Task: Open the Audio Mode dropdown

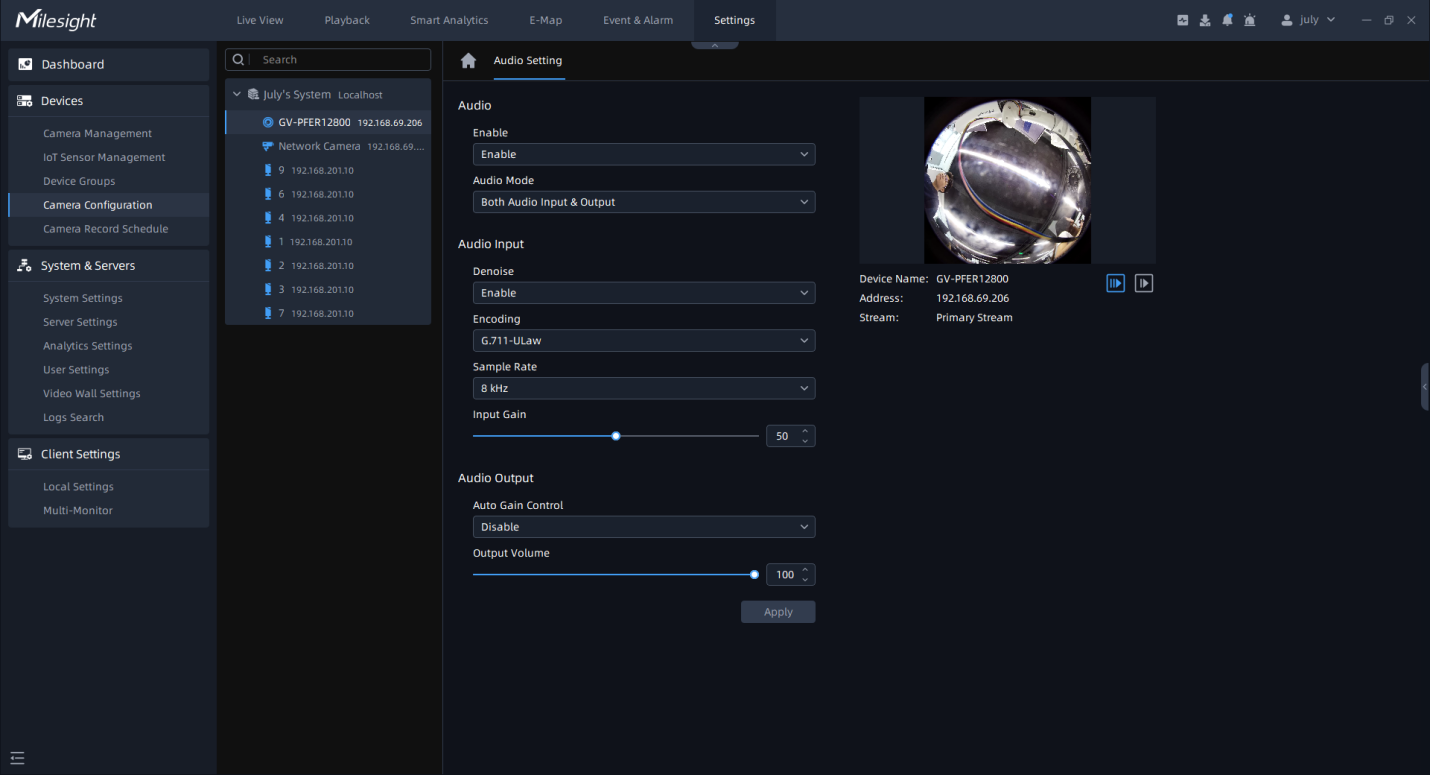Action: pyautogui.click(x=643, y=202)
